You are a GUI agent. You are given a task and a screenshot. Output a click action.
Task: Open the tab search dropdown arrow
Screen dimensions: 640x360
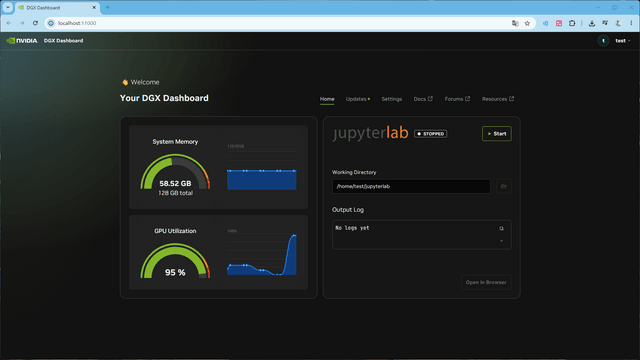pos(8,7)
